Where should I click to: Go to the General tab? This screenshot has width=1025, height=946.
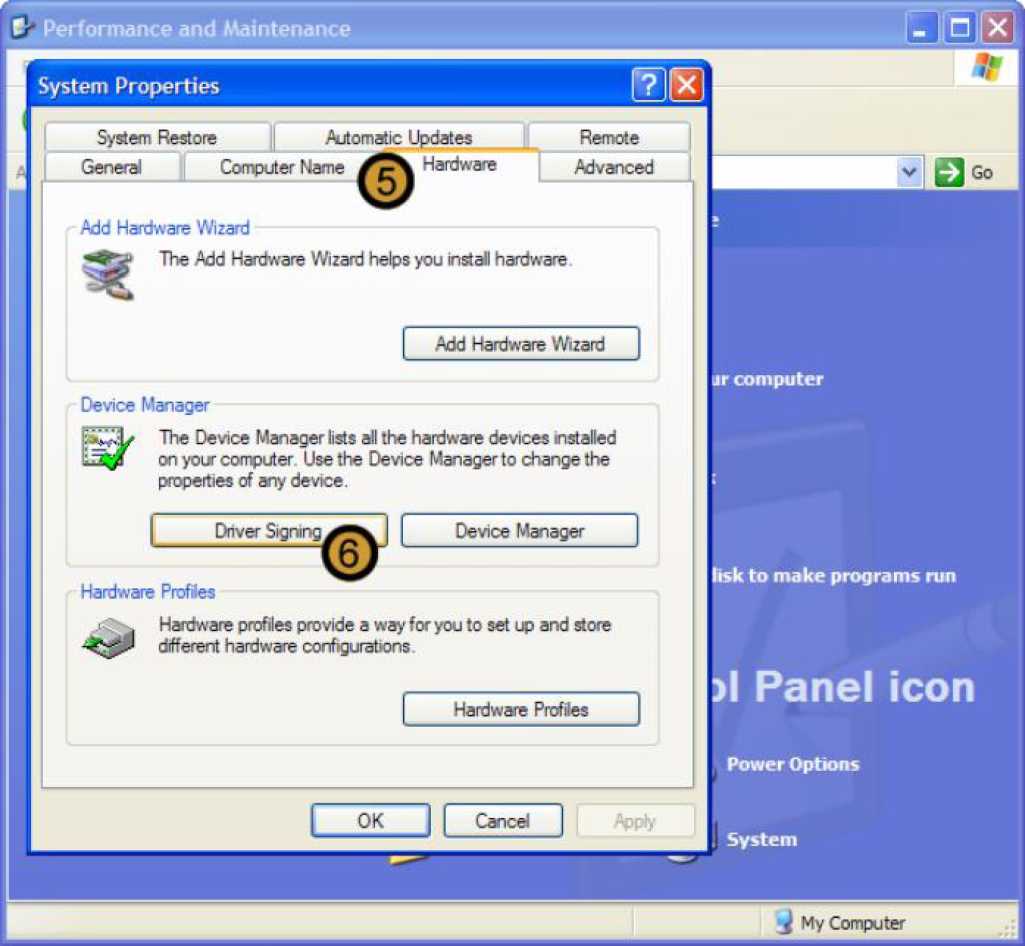(x=112, y=167)
